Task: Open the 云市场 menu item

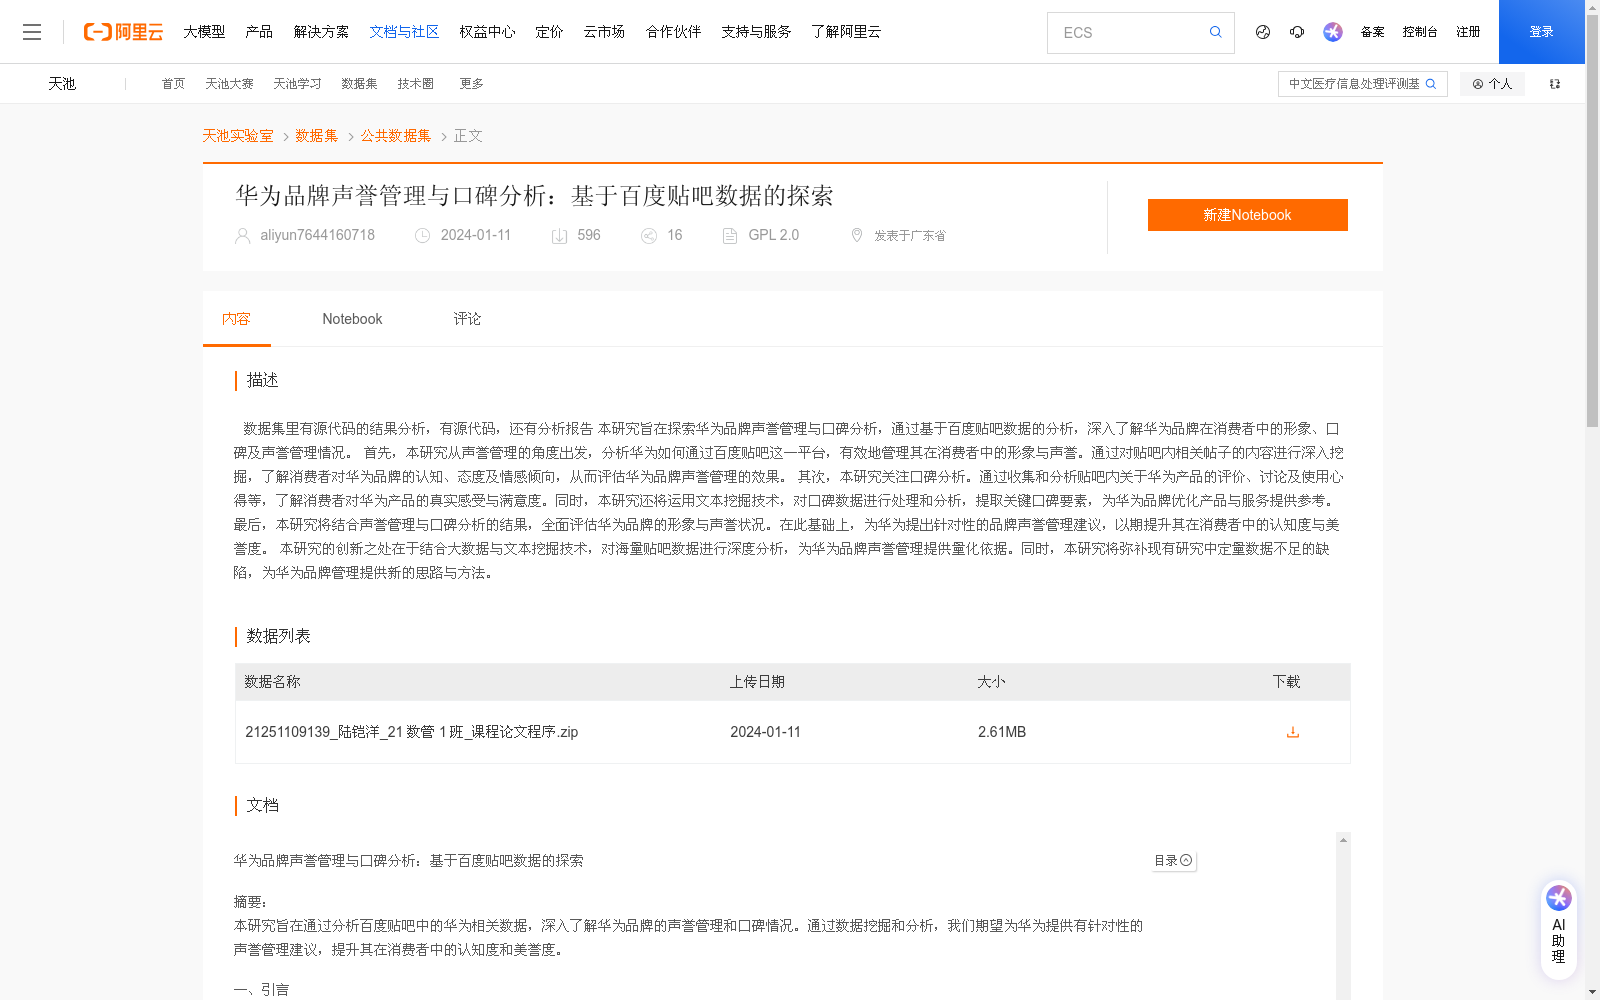Action: (x=604, y=32)
